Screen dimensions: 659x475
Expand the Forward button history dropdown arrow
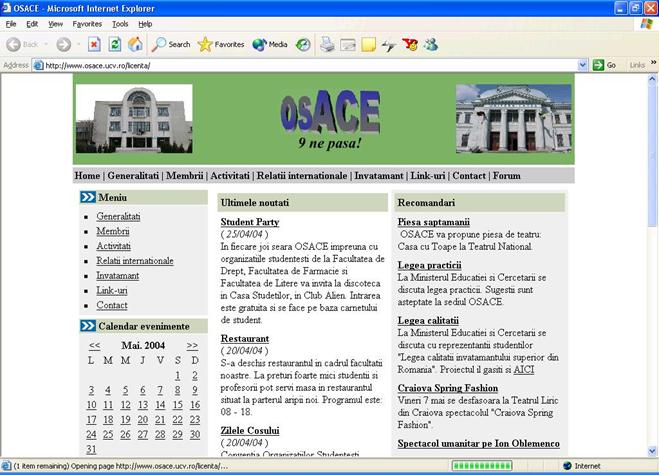tap(78, 44)
